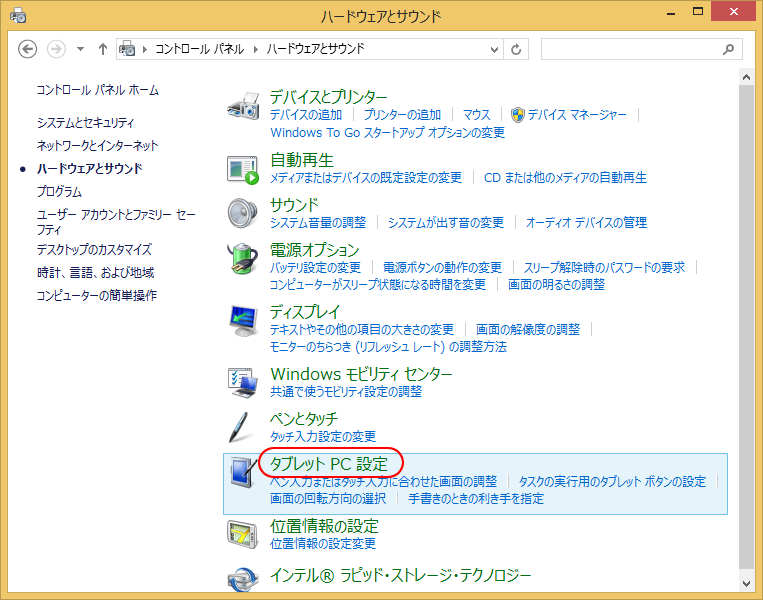Go back with the Back arrow button
Screen dimensions: 763x600
pyautogui.click(x=27, y=49)
